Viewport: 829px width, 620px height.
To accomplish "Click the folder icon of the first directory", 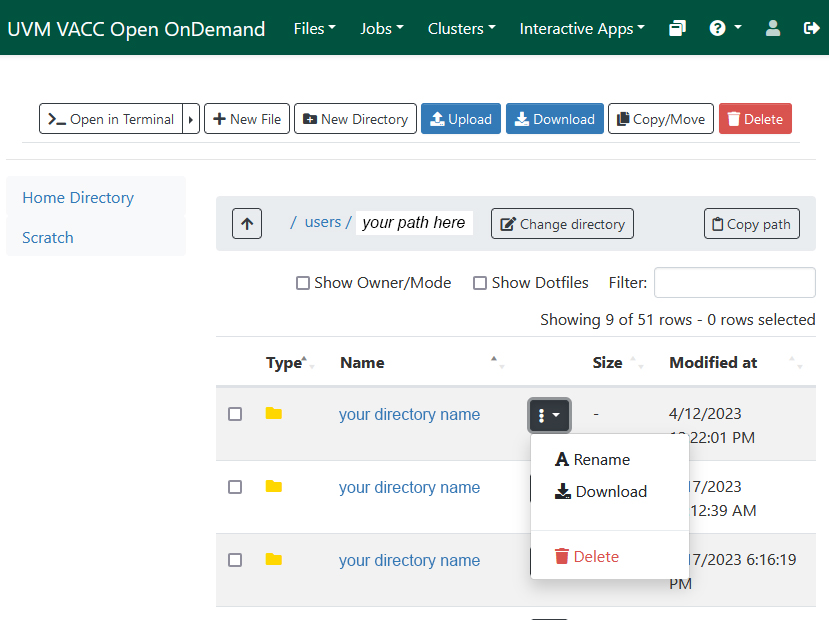I will point(273,414).
